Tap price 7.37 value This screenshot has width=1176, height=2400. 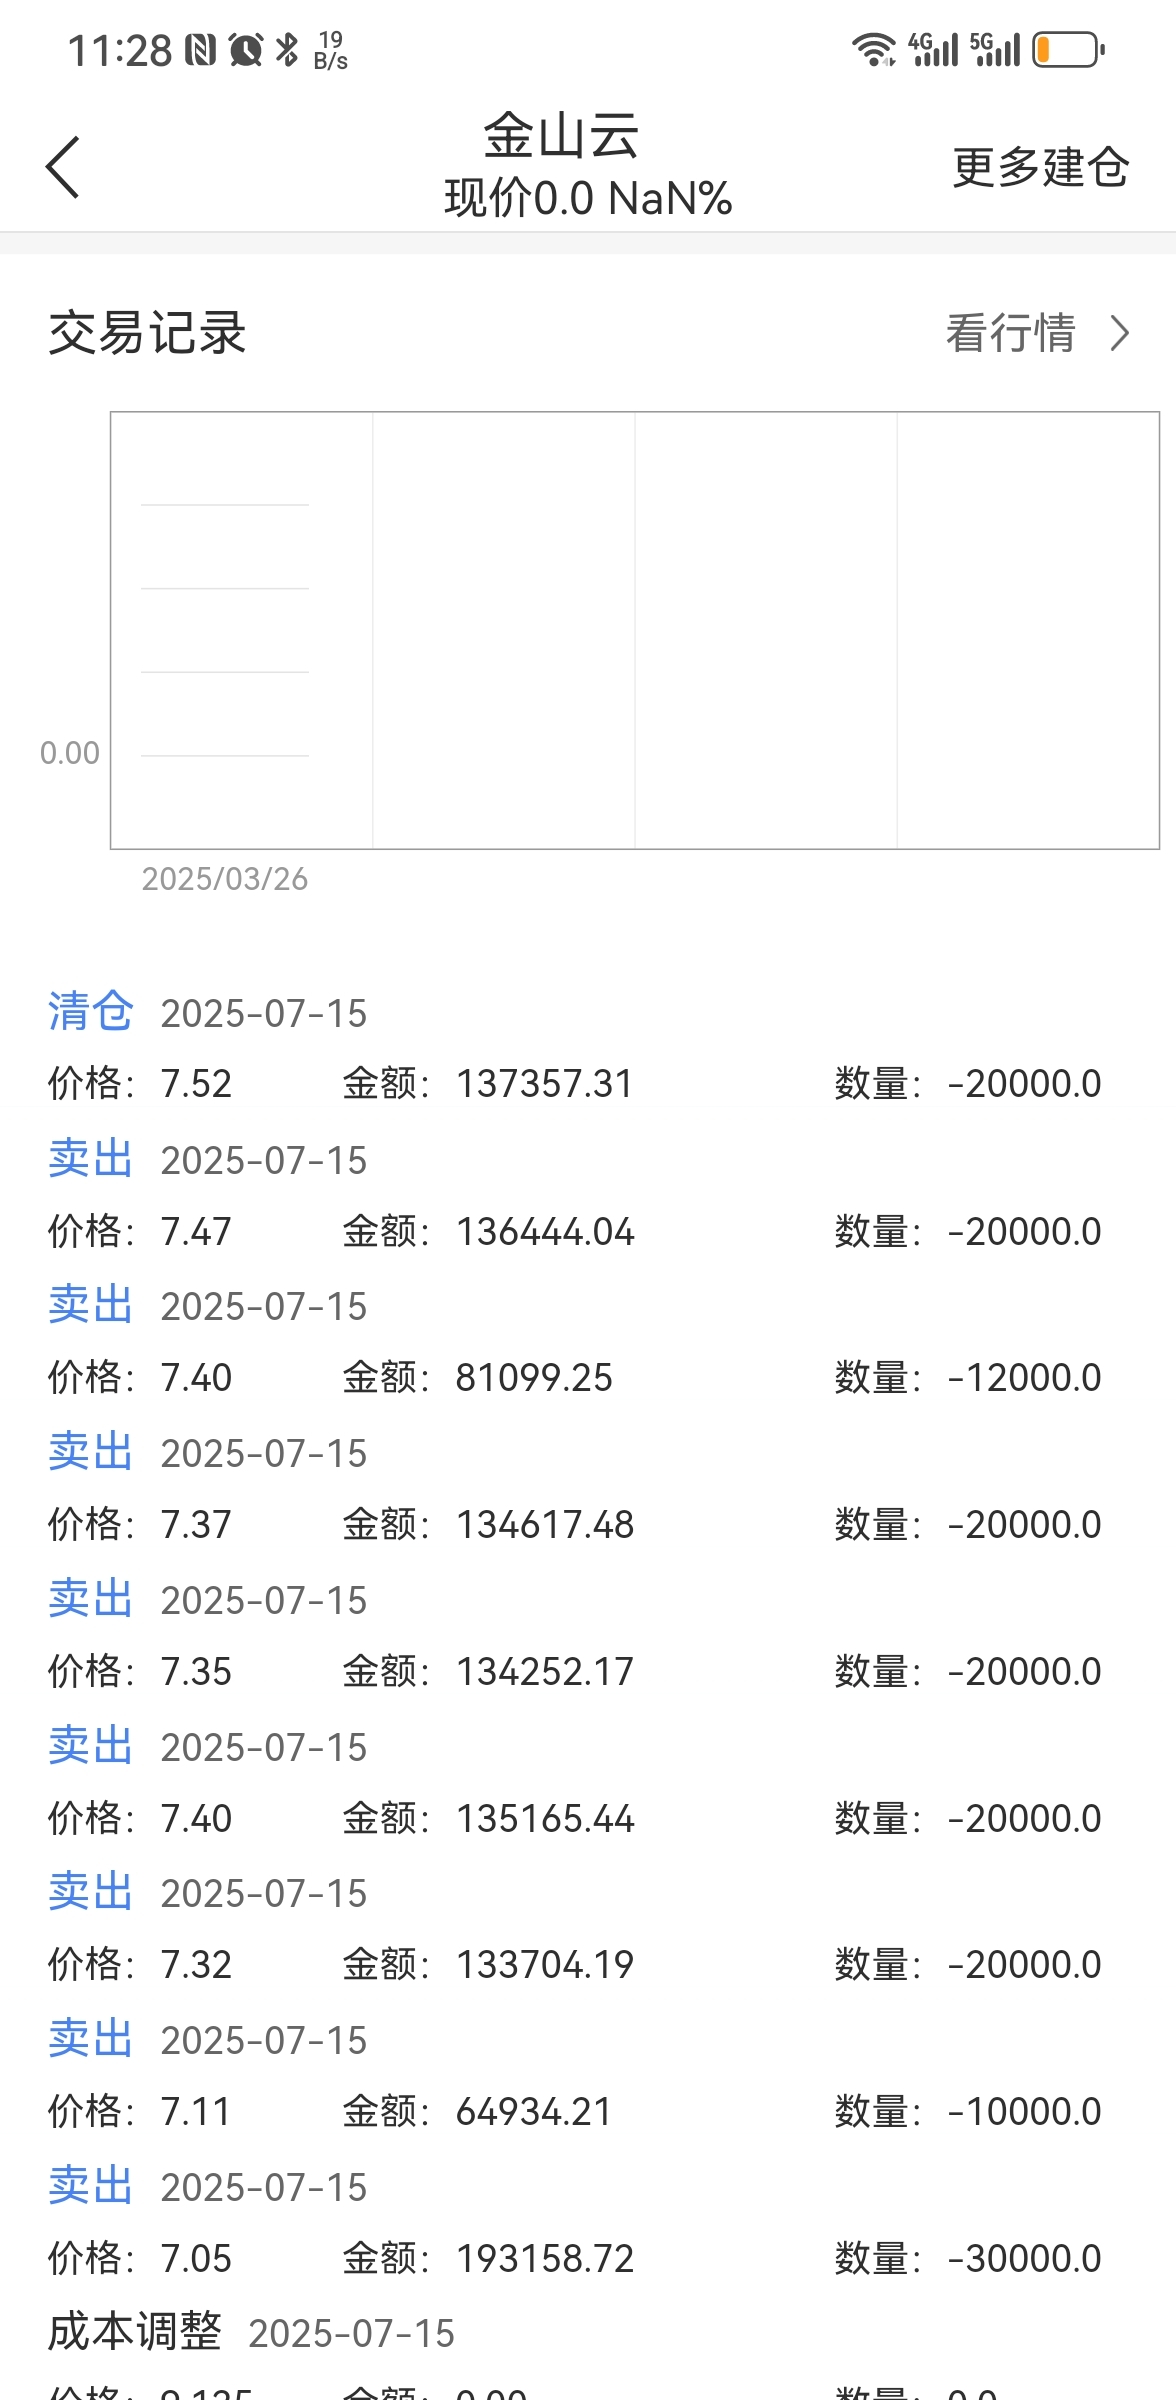(x=197, y=1525)
